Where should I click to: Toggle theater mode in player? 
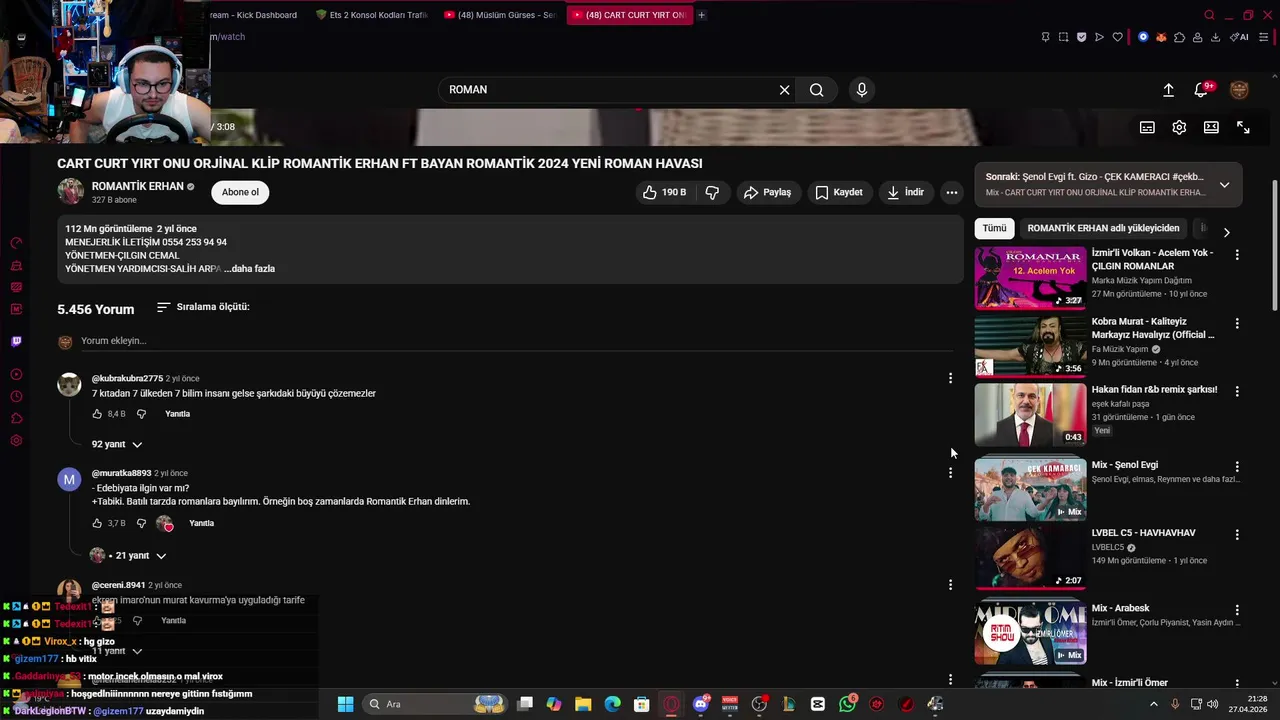click(1211, 127)
